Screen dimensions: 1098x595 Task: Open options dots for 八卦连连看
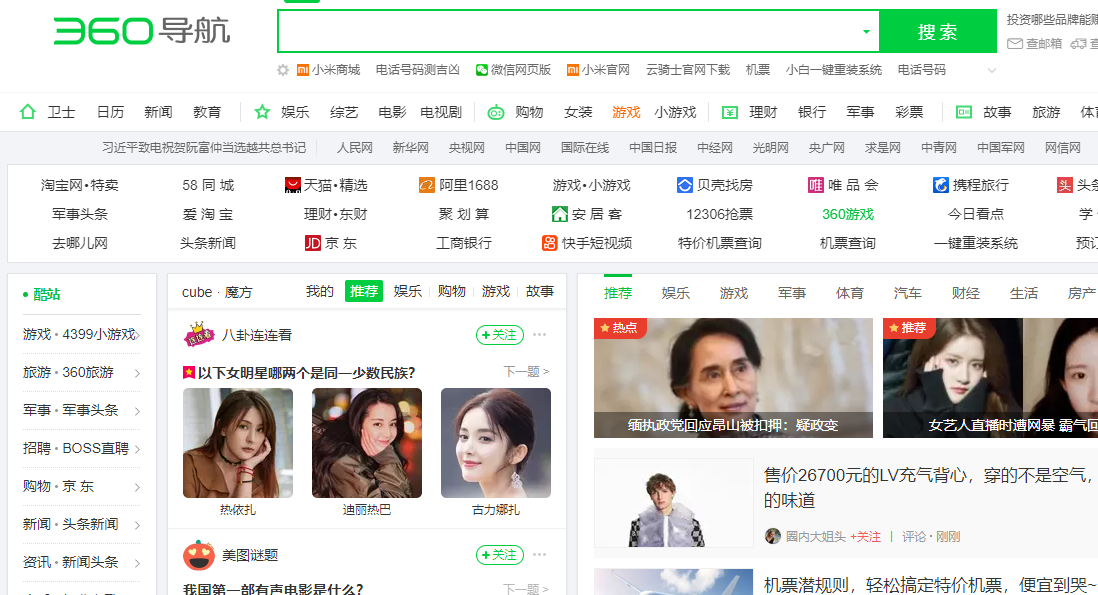[x=539, y=335]
